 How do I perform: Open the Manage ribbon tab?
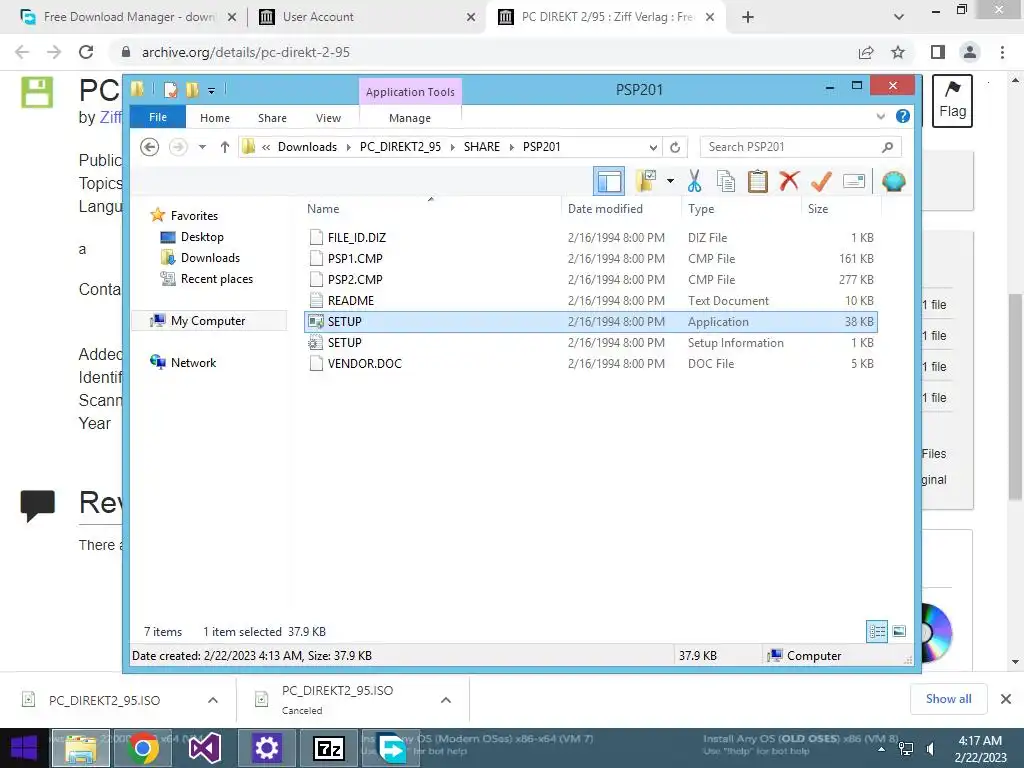(410, 118)
